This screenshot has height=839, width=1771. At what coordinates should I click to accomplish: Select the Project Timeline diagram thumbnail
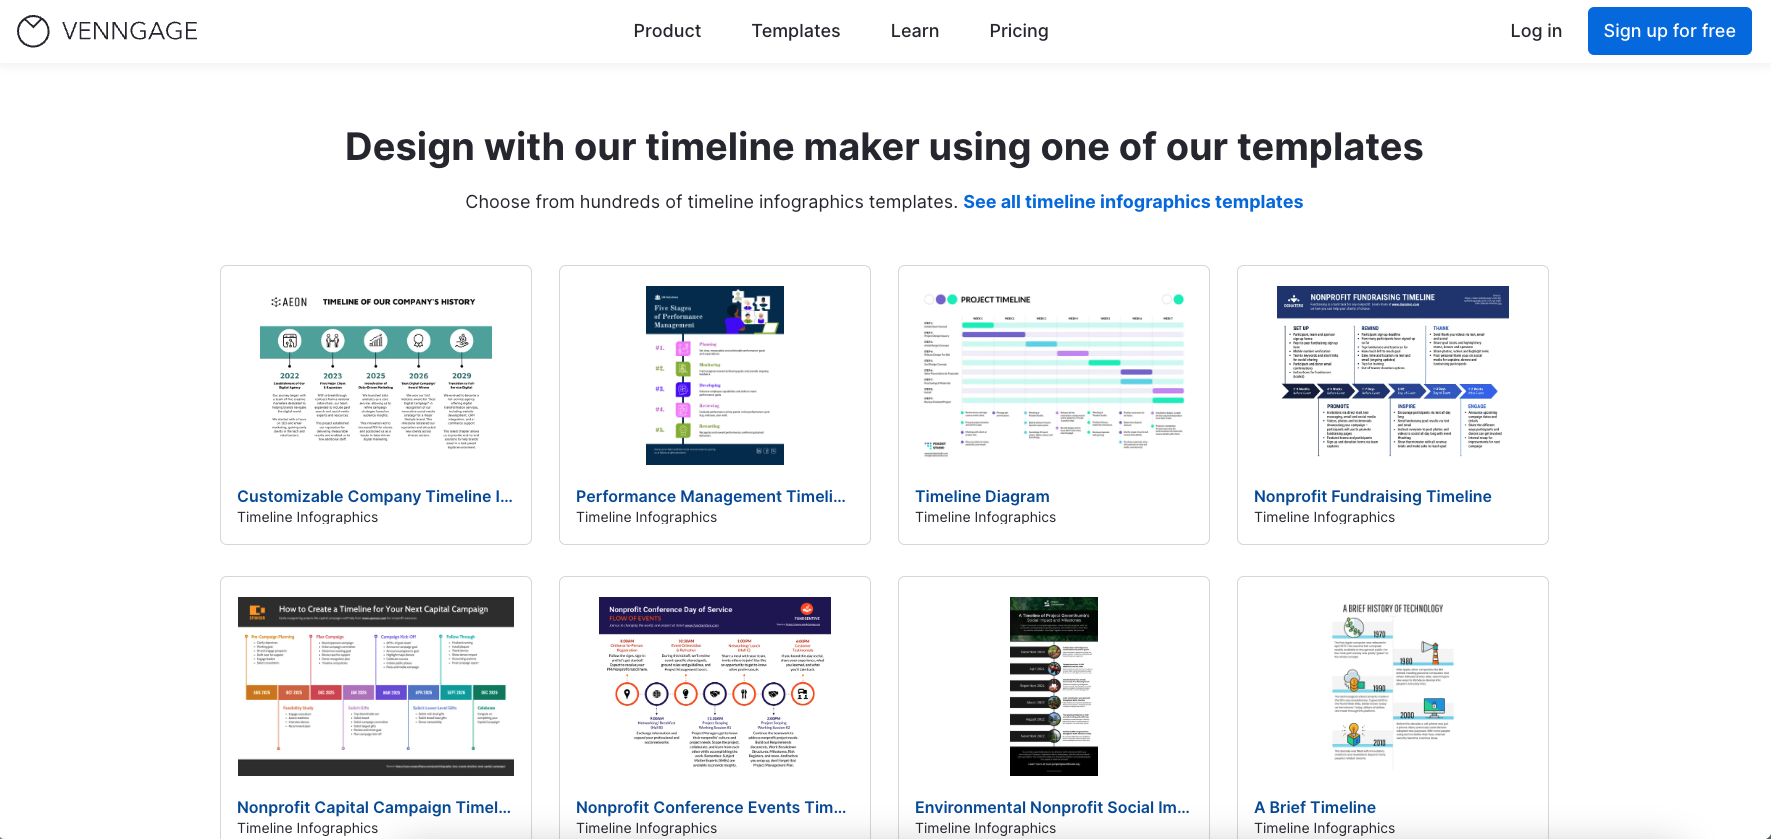[1053, 375]
